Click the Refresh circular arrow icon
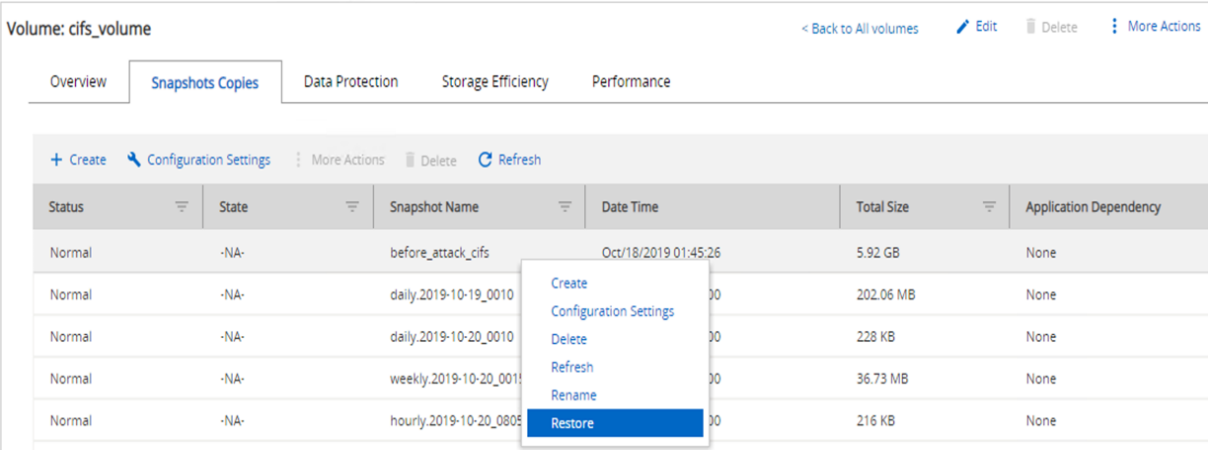The image size is (1208, 450). point(485,160)
